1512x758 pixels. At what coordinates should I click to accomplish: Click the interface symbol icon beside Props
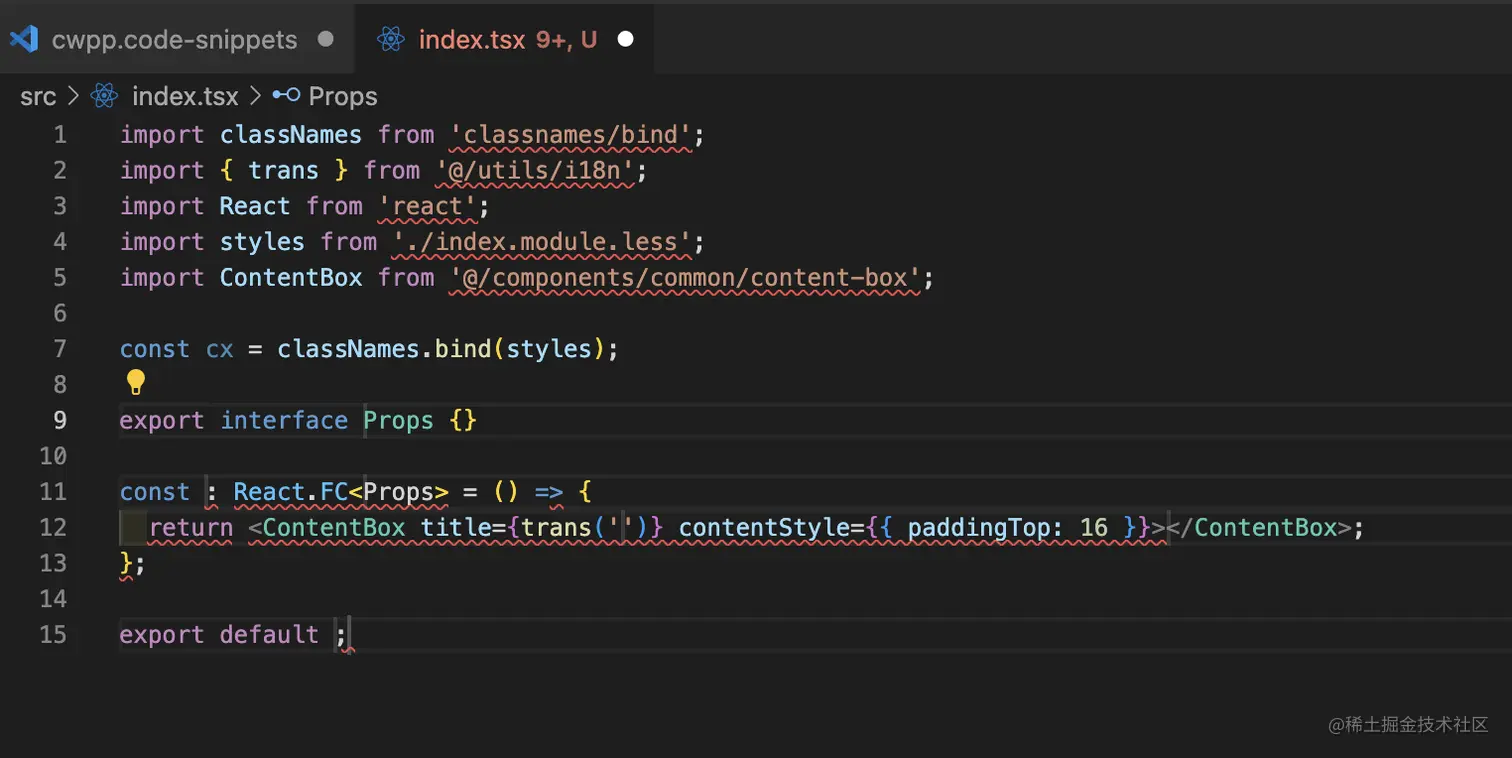click(287, 96)
